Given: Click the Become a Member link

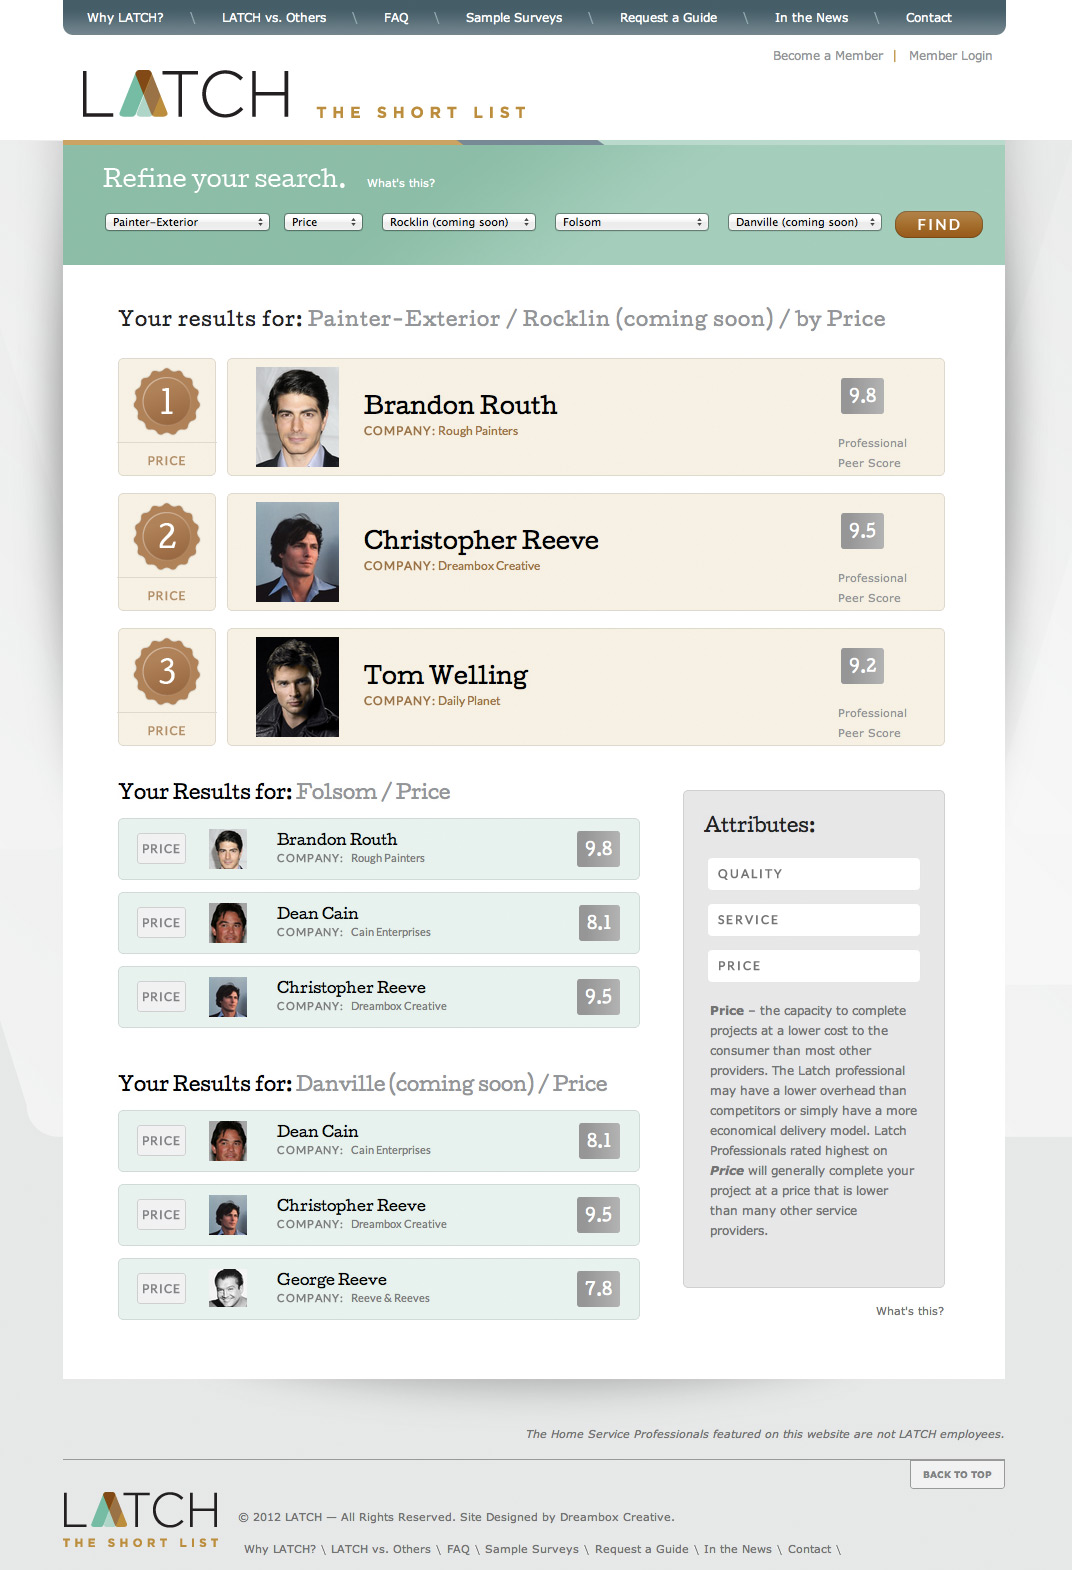Looking at the screenshot, I should tap(828, 56).
